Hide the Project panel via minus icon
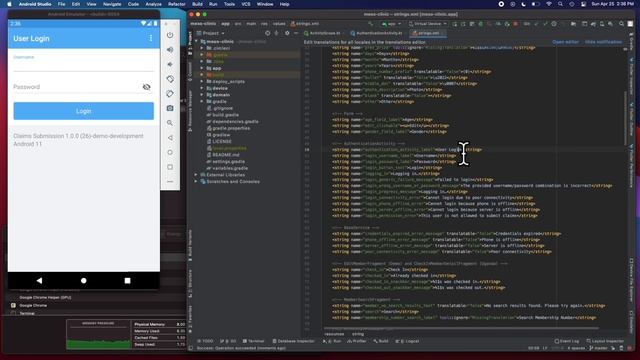 pos(296,33)
